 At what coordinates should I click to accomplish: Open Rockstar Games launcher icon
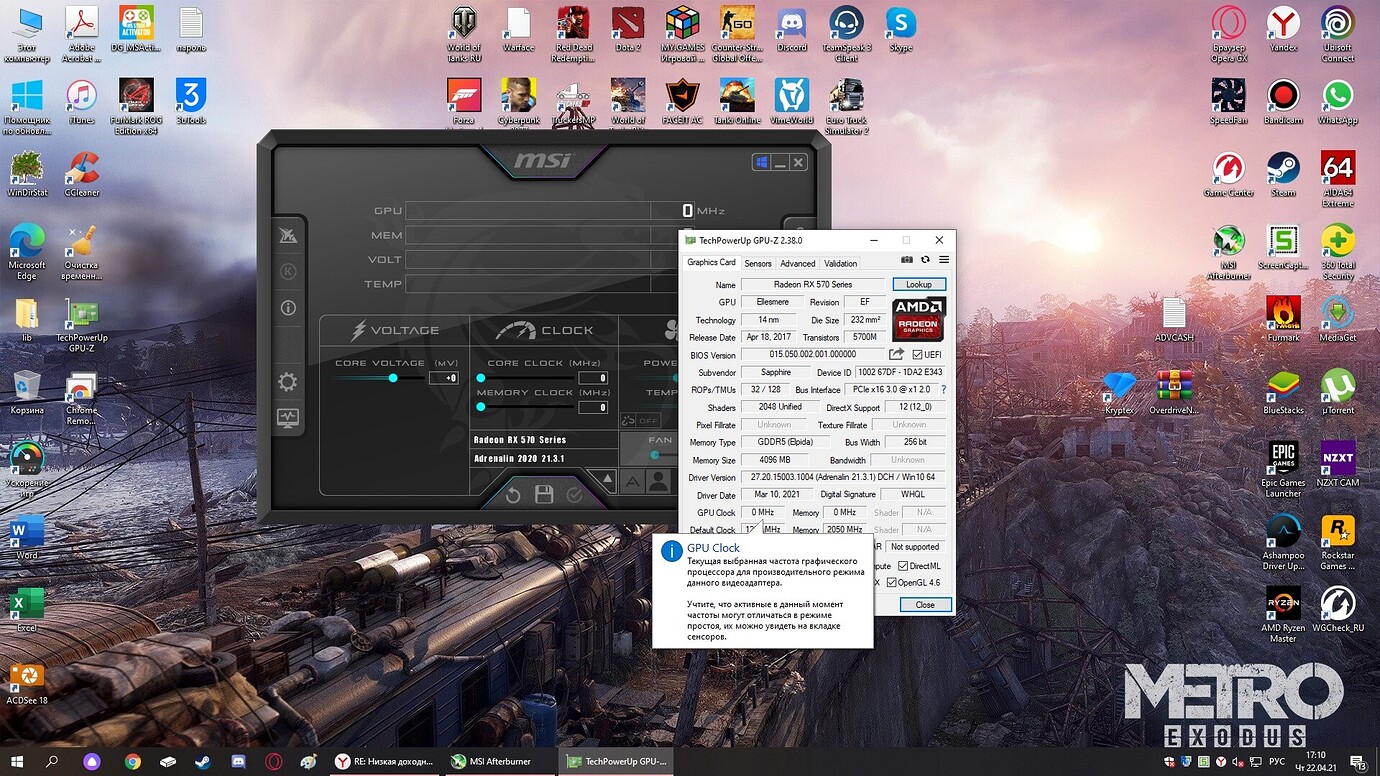point(1338,542)
